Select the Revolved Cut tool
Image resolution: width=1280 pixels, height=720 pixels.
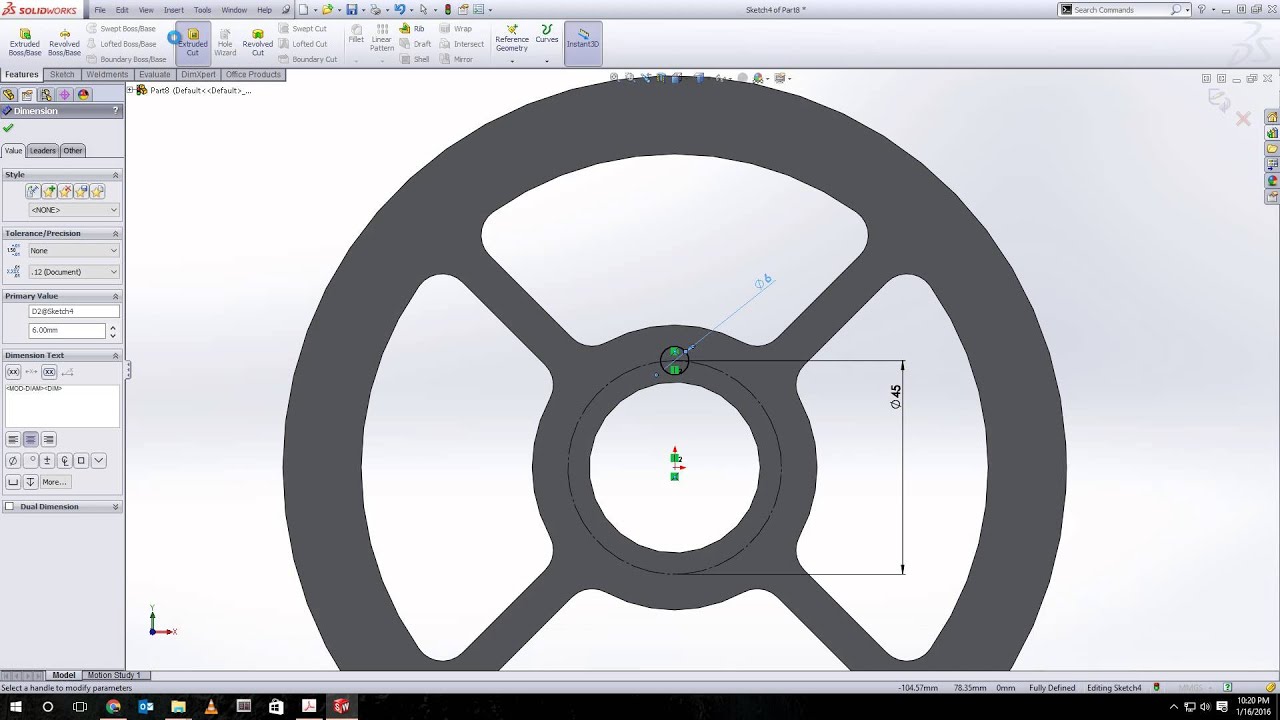(258, 41)
